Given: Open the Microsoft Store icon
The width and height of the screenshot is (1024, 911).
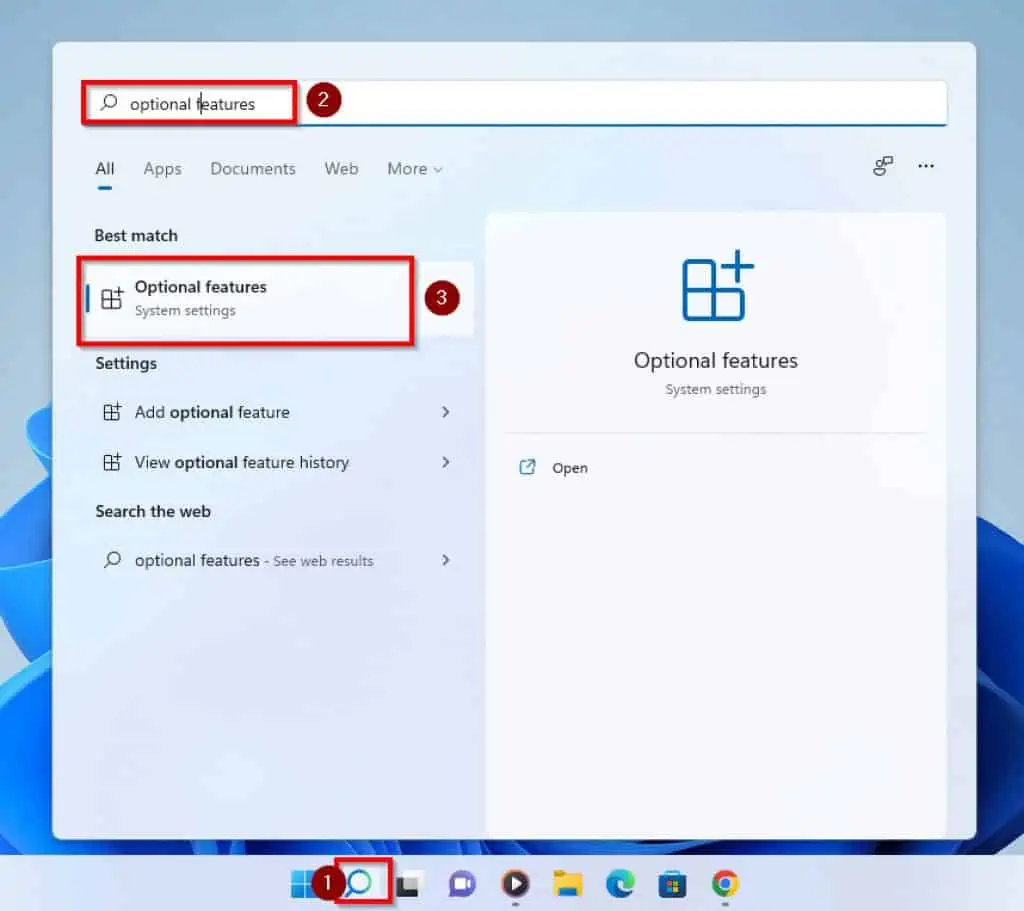Looking at the screenshot, I should [x=672, y=883].
